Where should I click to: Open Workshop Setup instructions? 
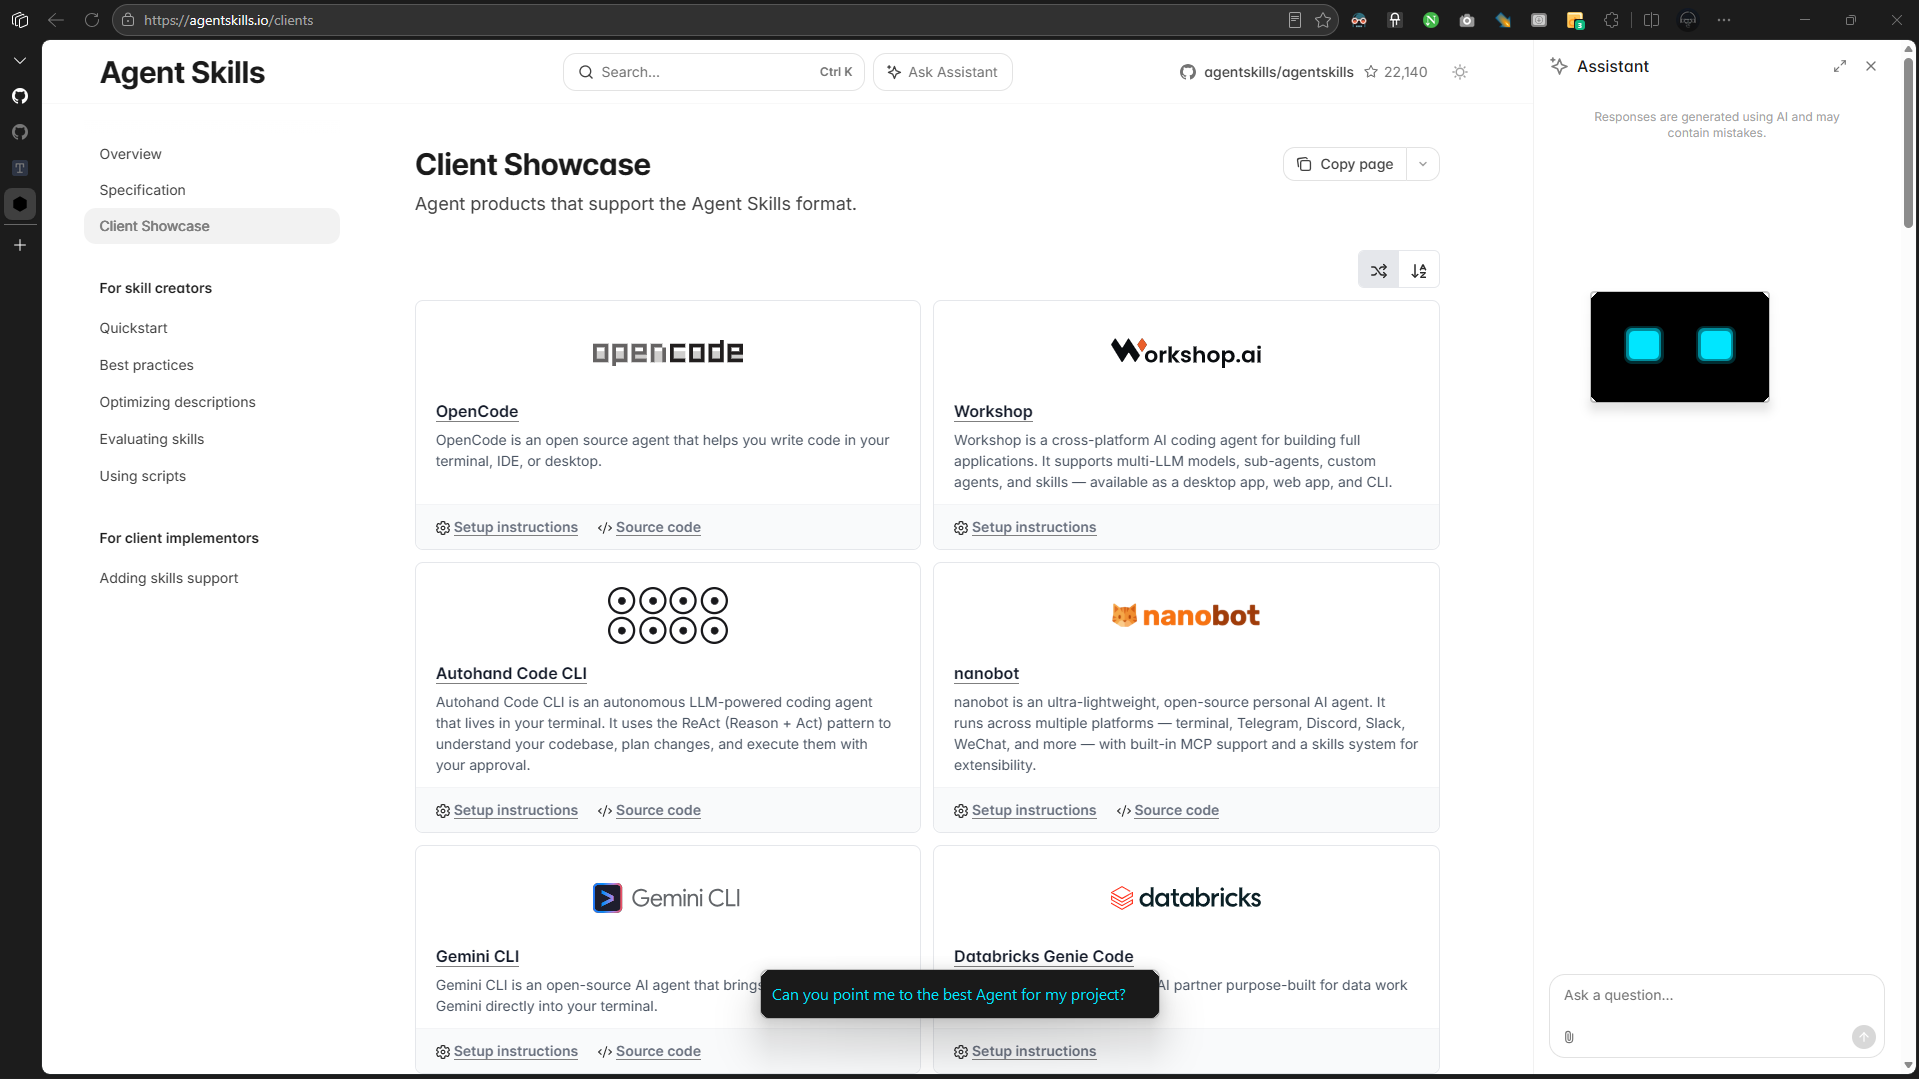point(1033,527)
